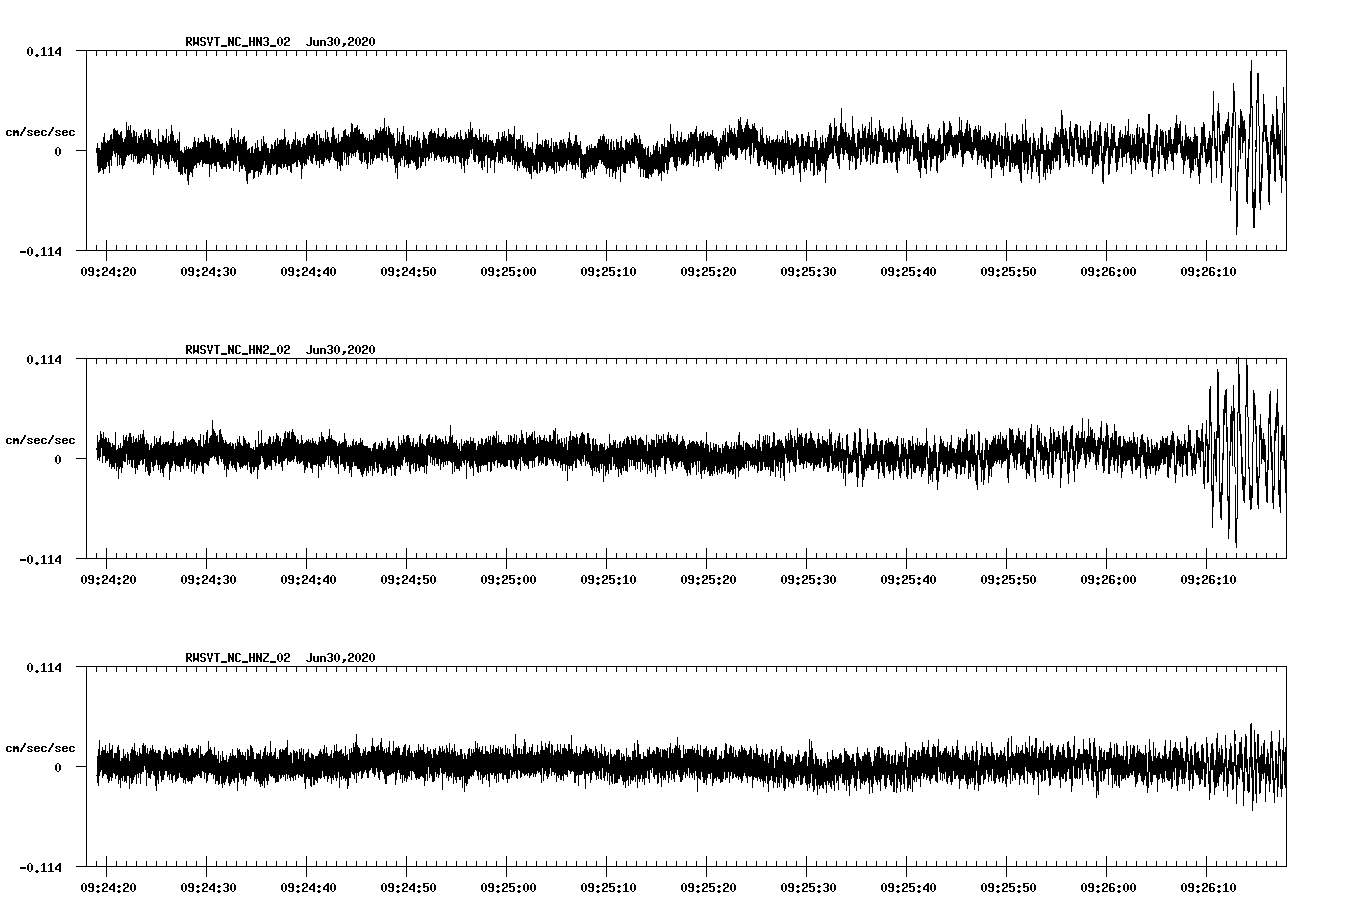This screenshot has height=924, width=1358.
Task: Click the zero amplitude label on HNZ axis
Action: 58,767
